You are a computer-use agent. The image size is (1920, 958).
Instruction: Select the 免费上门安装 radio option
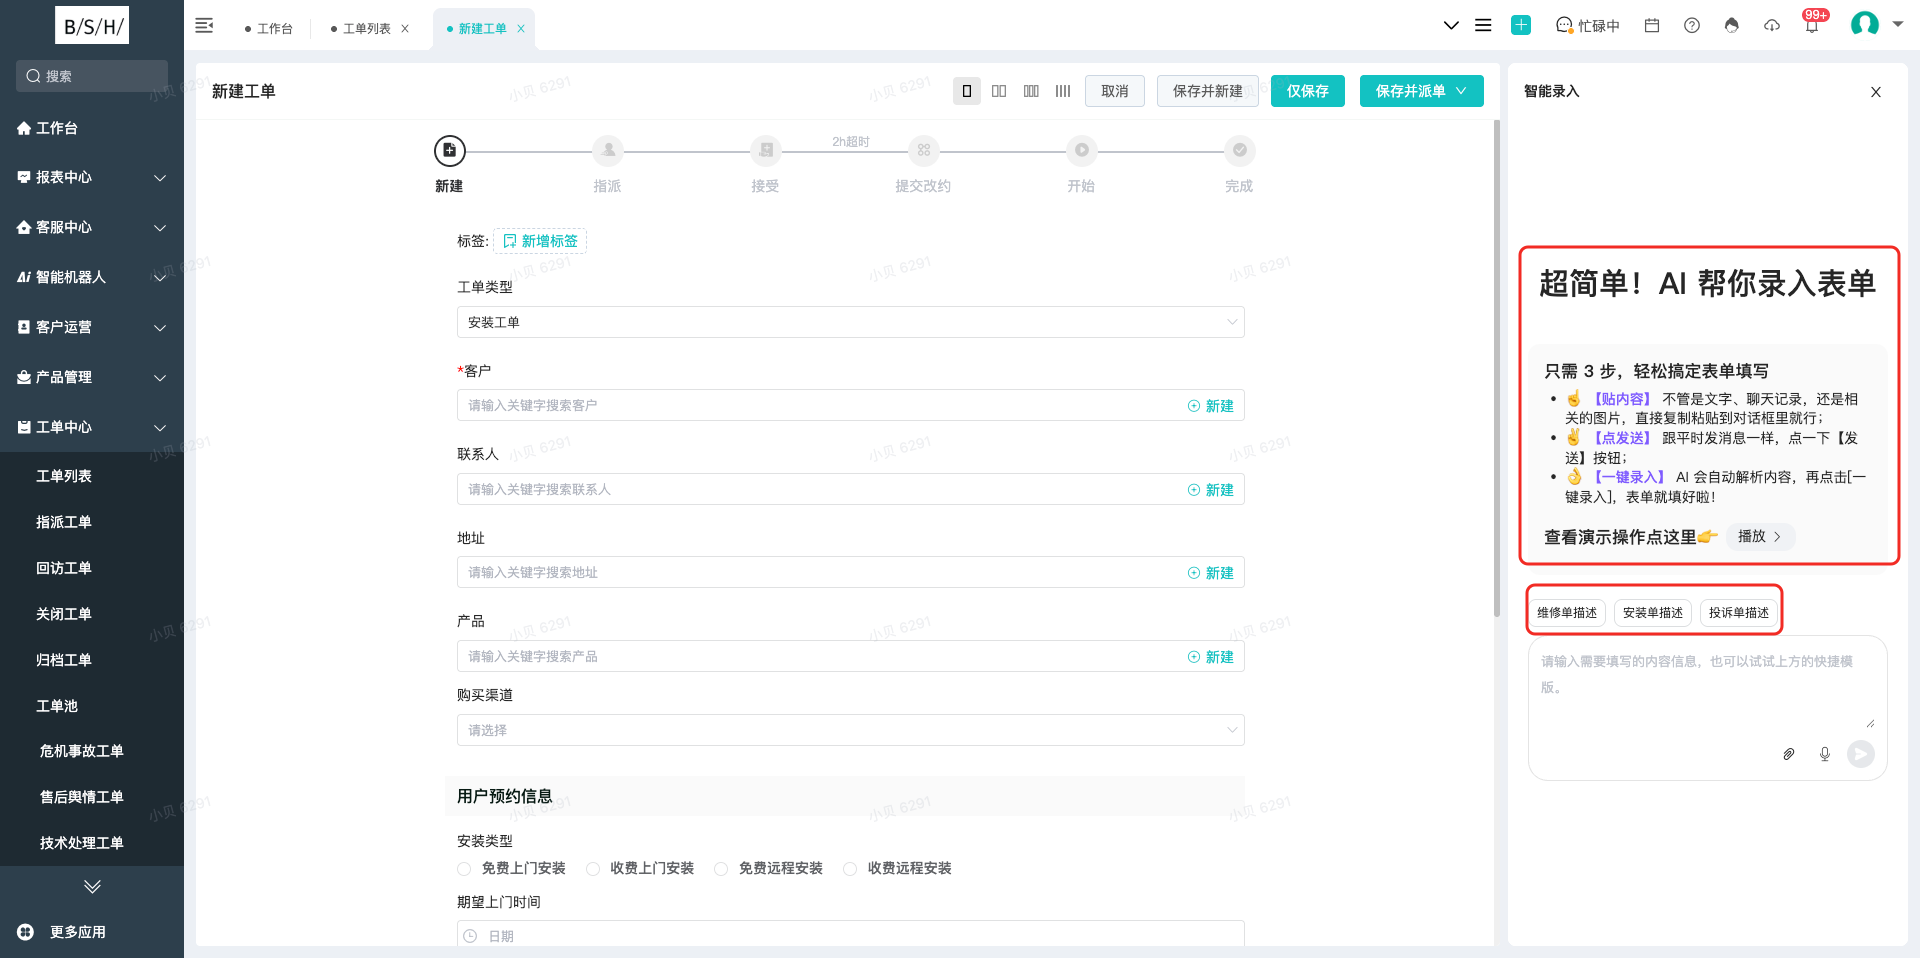click(x=464, y=869)
